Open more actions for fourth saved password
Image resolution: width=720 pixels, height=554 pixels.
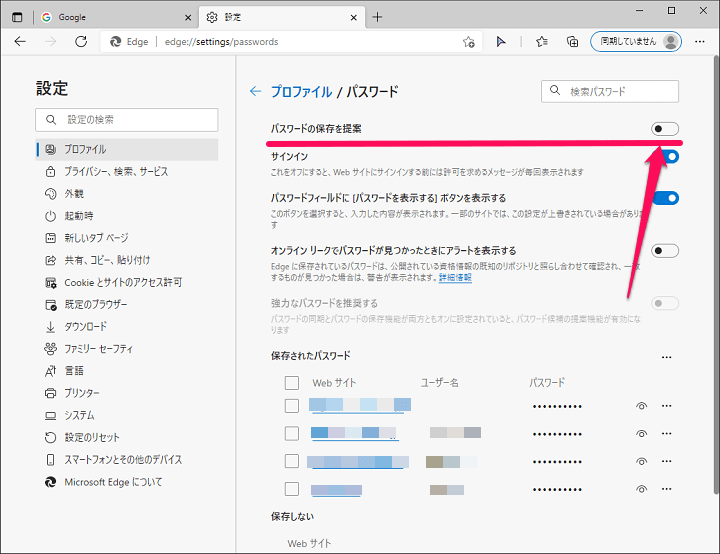tap(667, 489)
